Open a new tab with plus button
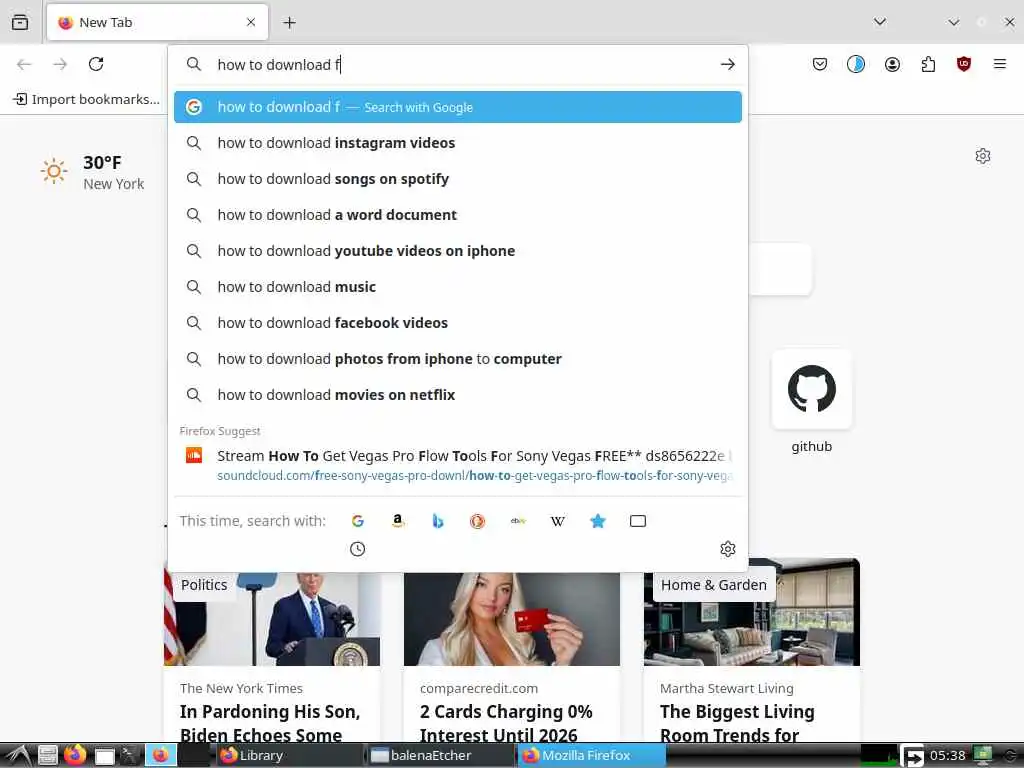 coord(289,23)
